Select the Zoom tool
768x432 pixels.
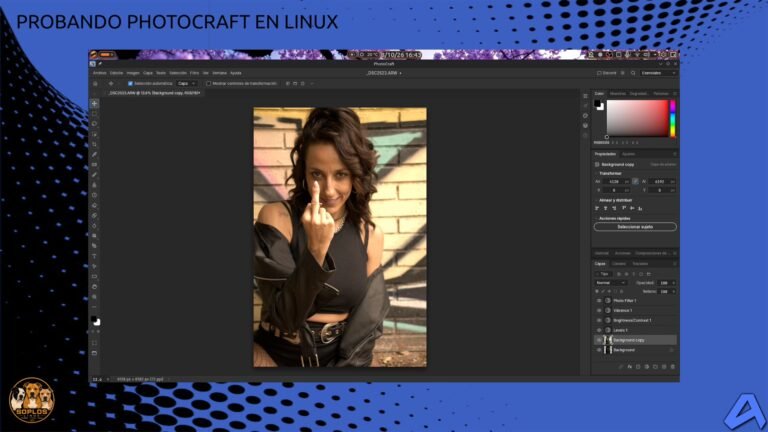(x=95, y=297)
